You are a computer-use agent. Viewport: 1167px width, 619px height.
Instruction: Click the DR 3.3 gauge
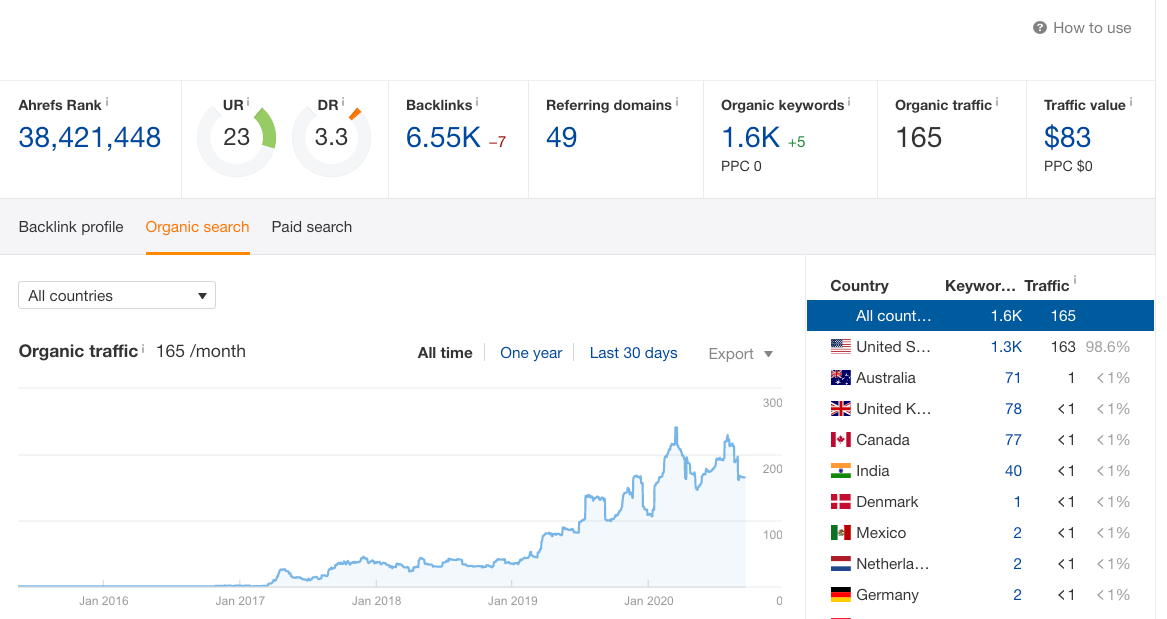coord(331,138)
